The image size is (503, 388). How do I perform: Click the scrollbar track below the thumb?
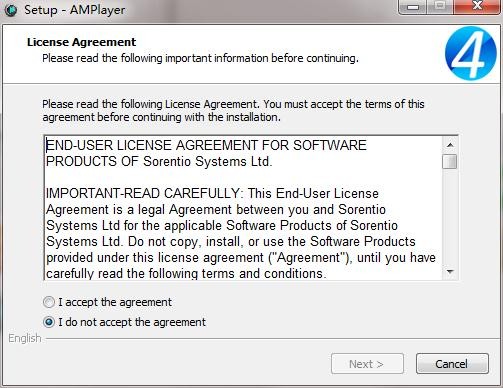pos(450,217)
